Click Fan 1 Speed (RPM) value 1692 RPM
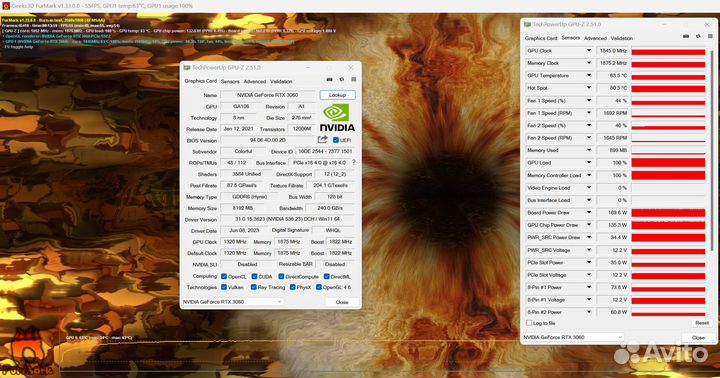 [x=613, y=113]
